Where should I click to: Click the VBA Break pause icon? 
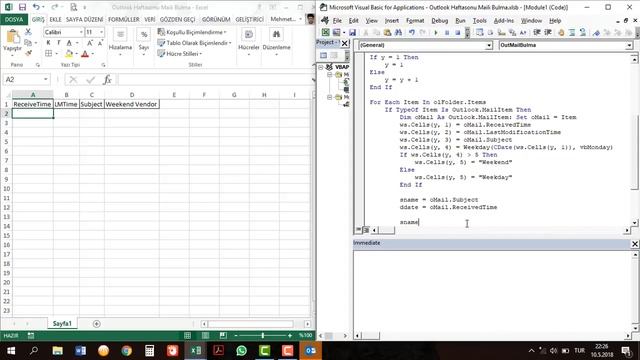point(447,32)
